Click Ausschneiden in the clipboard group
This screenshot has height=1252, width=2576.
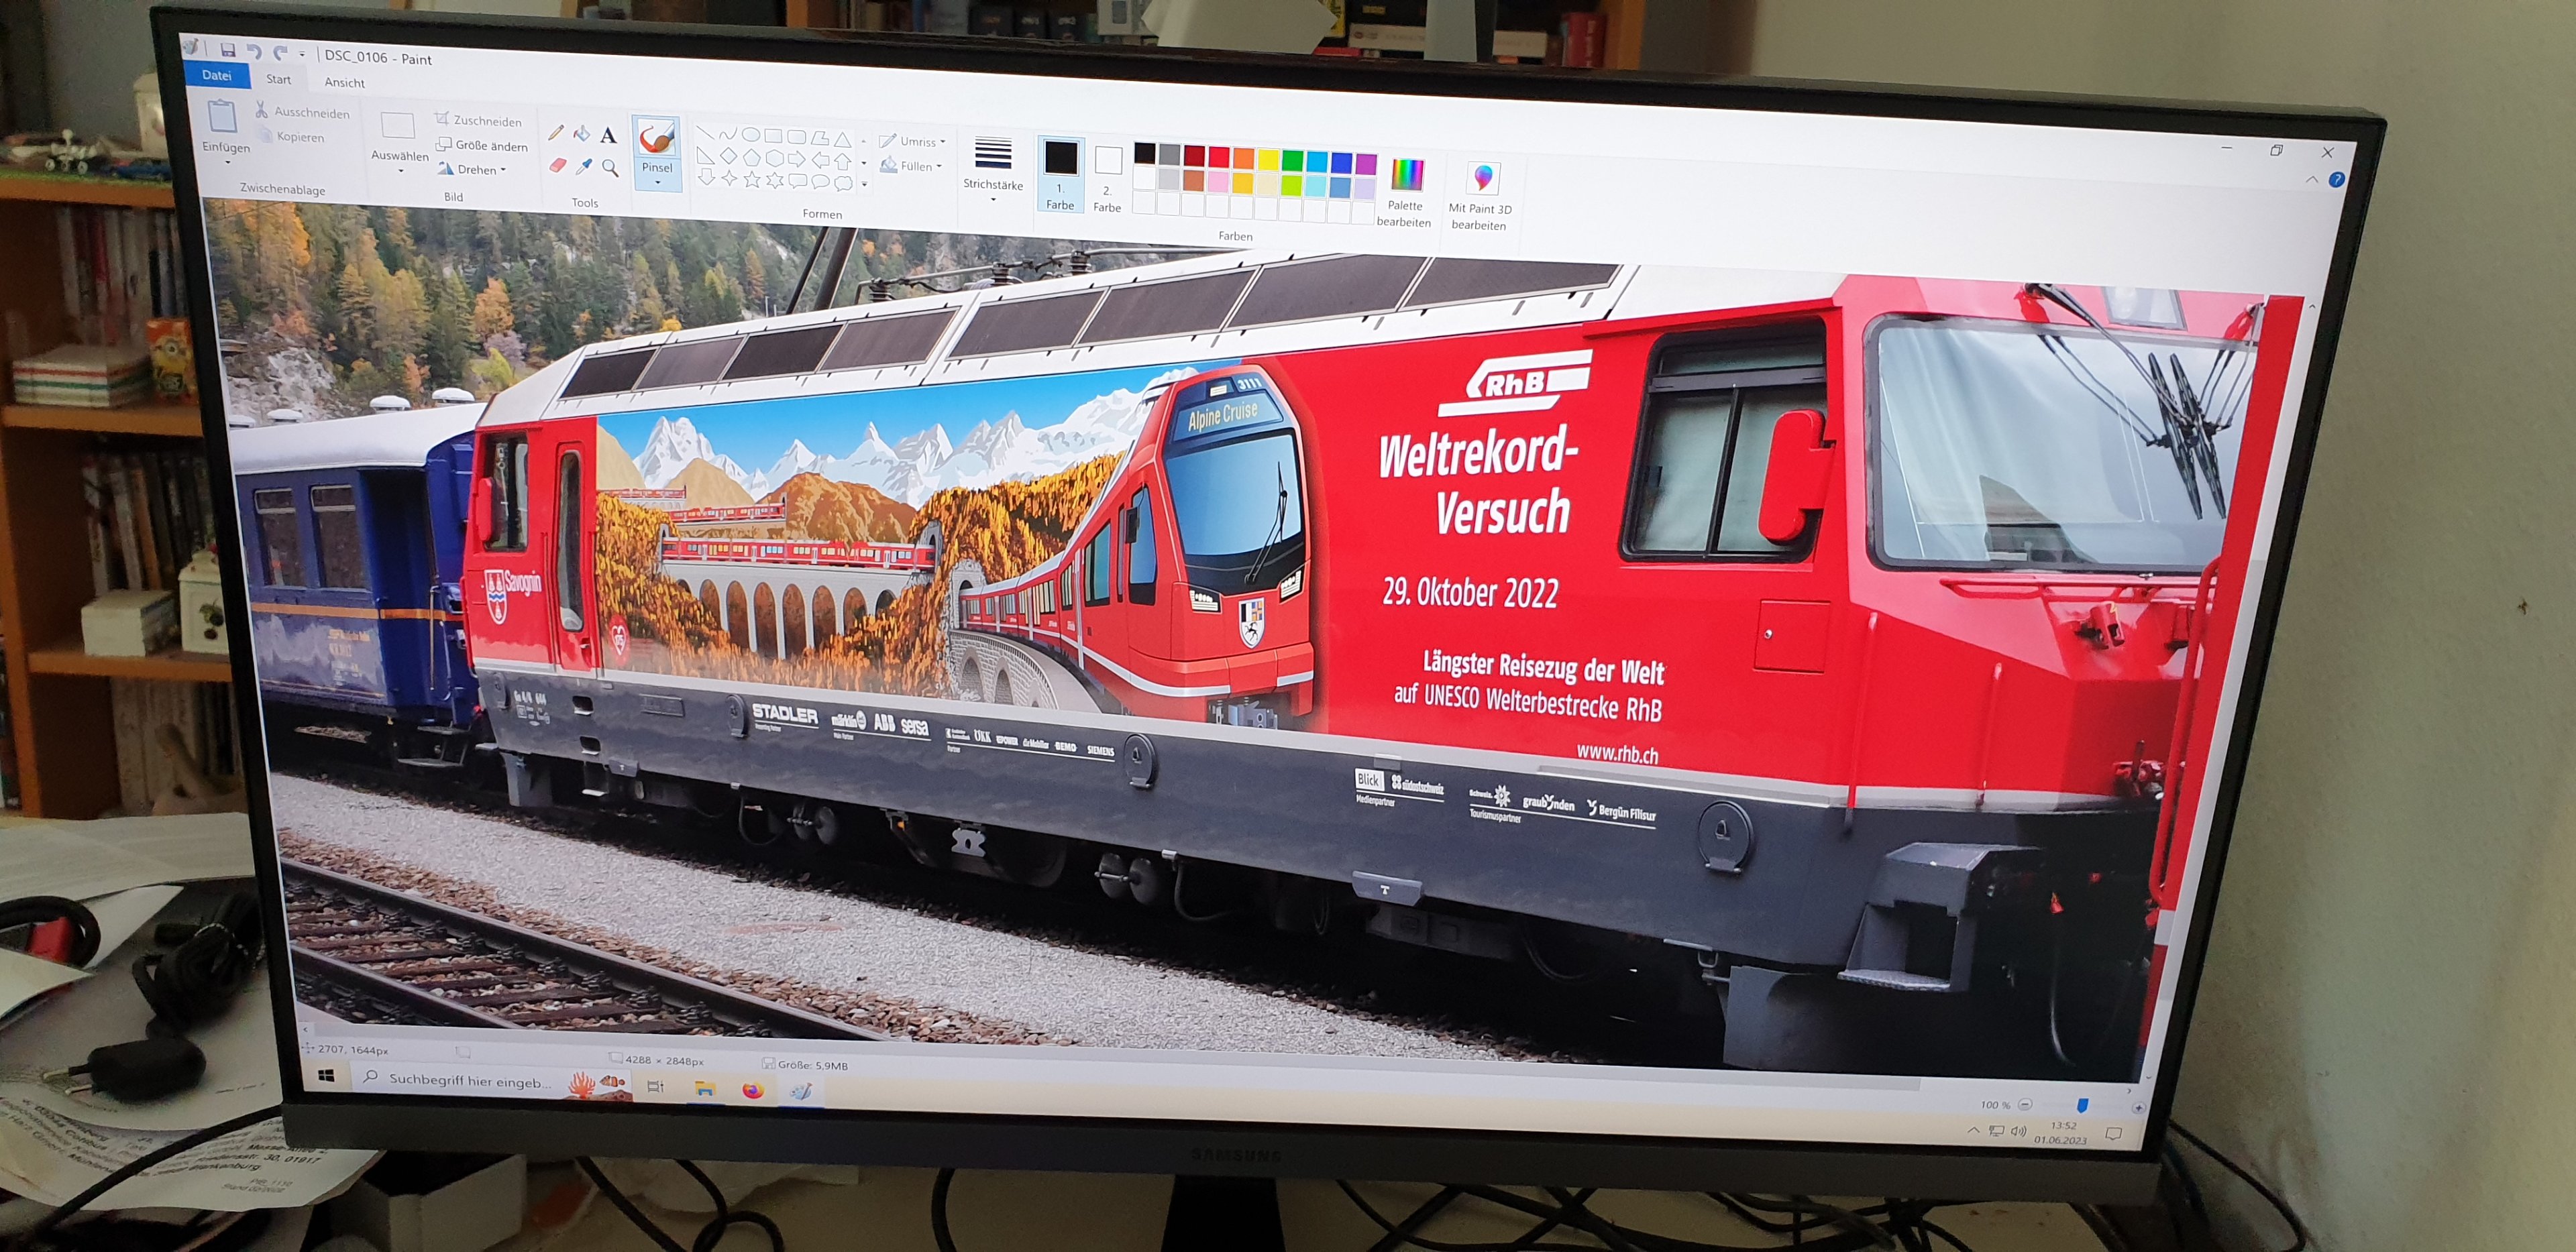pyautogui.click(x=302, y=111)
